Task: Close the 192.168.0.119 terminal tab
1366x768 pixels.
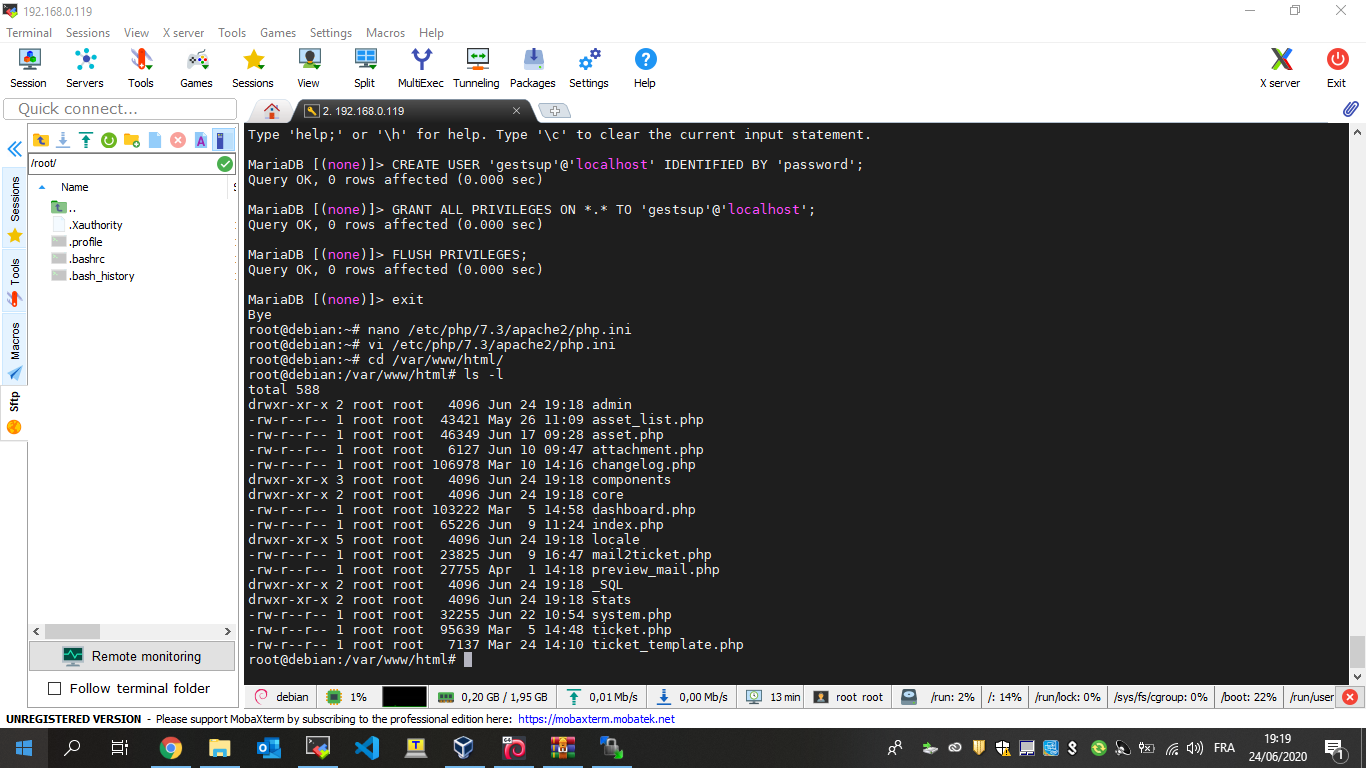Action: click(x=517, y=111)
